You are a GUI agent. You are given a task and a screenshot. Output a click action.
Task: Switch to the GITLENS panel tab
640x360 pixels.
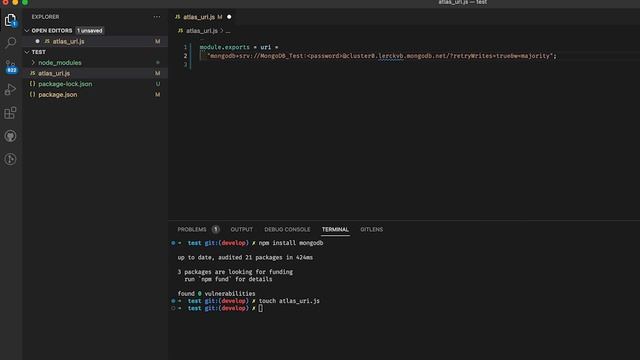click(x=371, y=229)
